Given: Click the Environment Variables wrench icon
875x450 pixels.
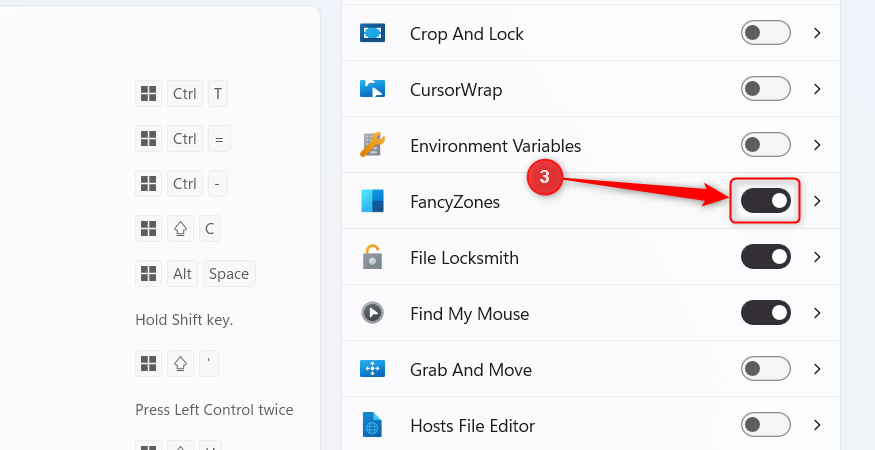Looking at the screenshot, I should pyautogui.click(x=372, y=145).
